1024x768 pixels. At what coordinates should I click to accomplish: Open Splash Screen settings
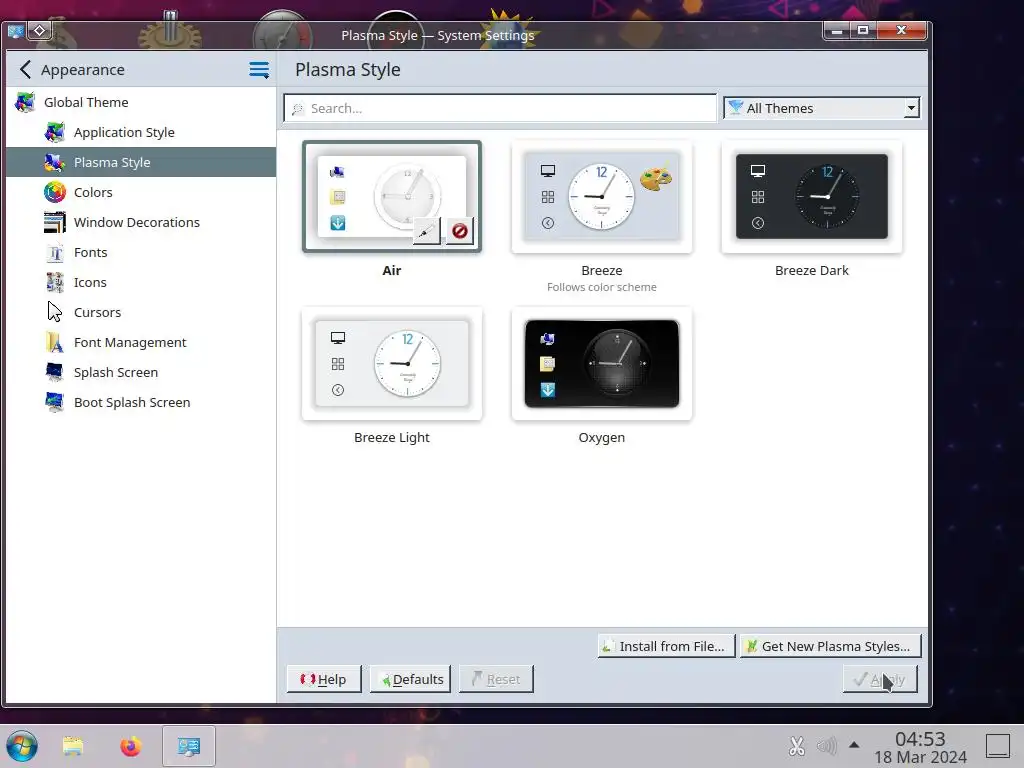pos(141,372)
